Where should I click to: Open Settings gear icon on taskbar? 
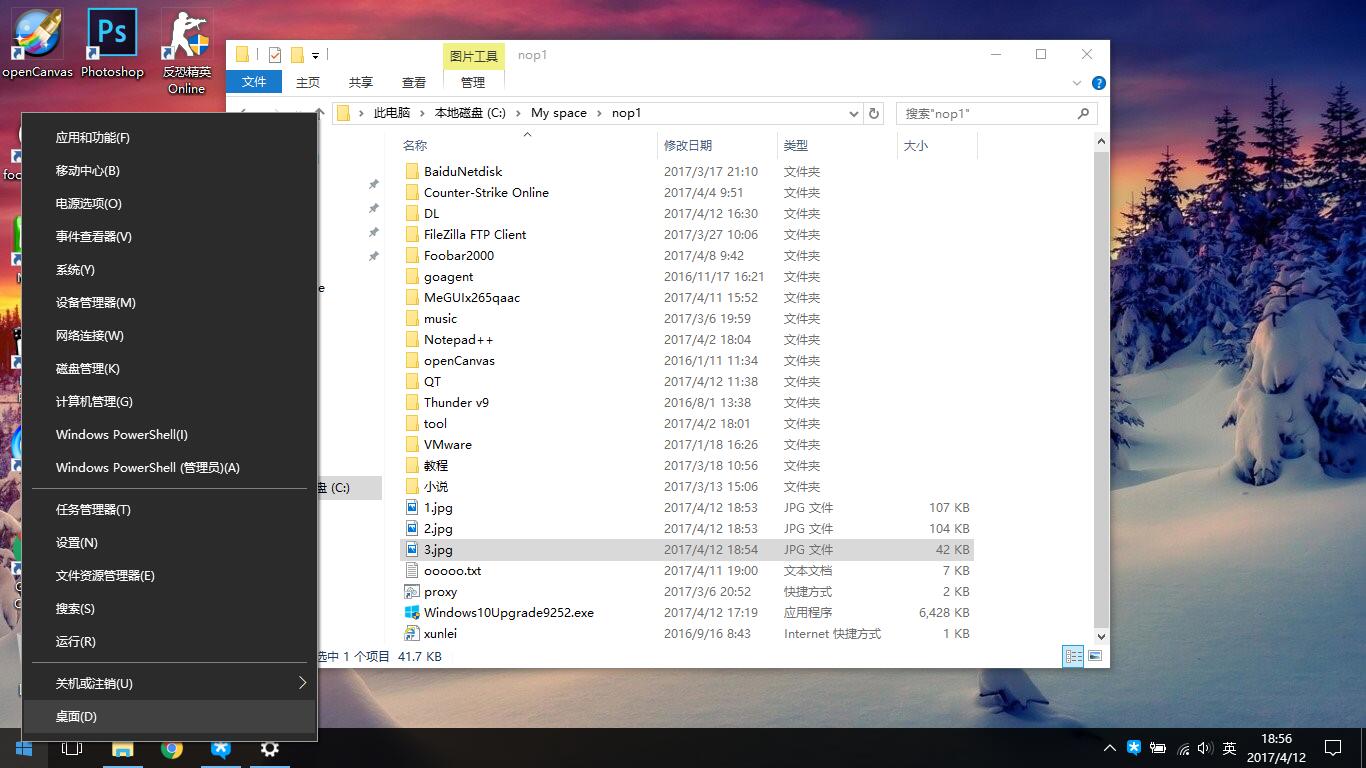[x=269, y=749]
